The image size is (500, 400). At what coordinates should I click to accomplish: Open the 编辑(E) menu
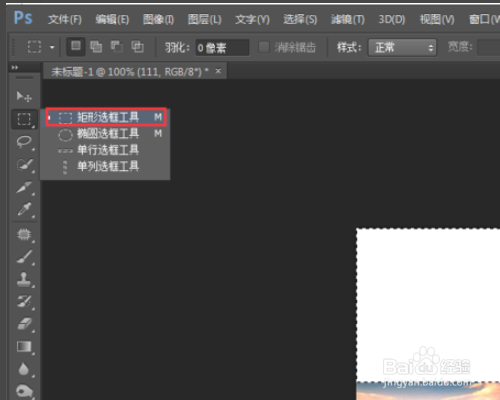click(x=112, y=20)
